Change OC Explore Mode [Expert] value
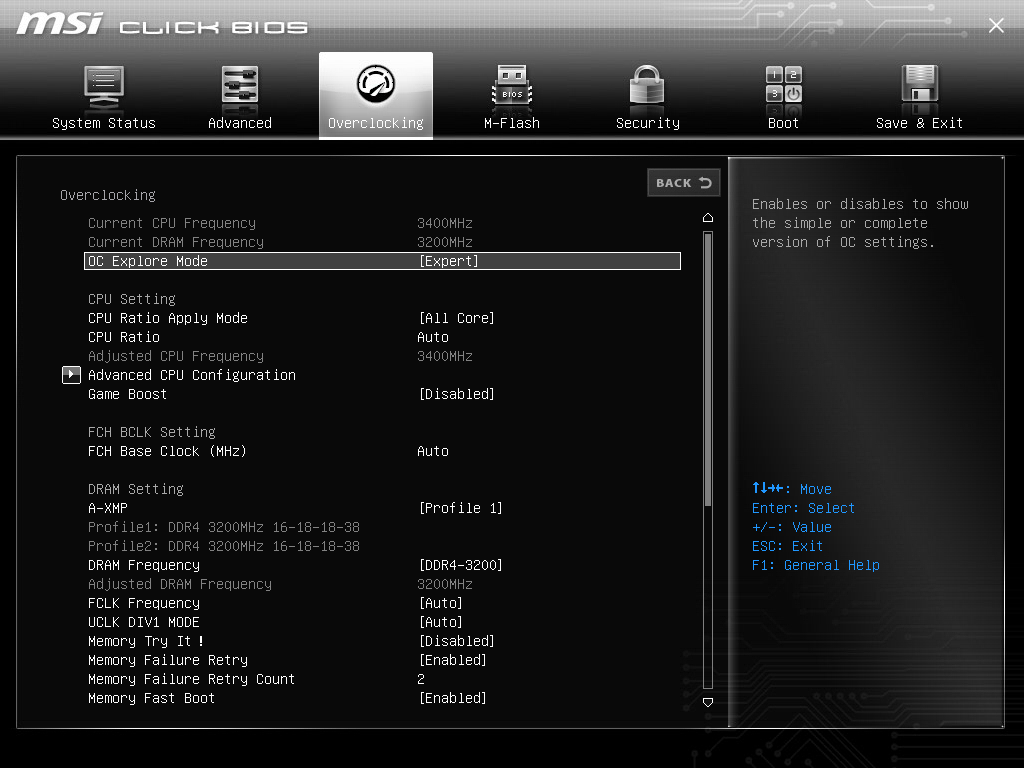Viewport: 1024px width, 768px height. [x=449, y=261]
